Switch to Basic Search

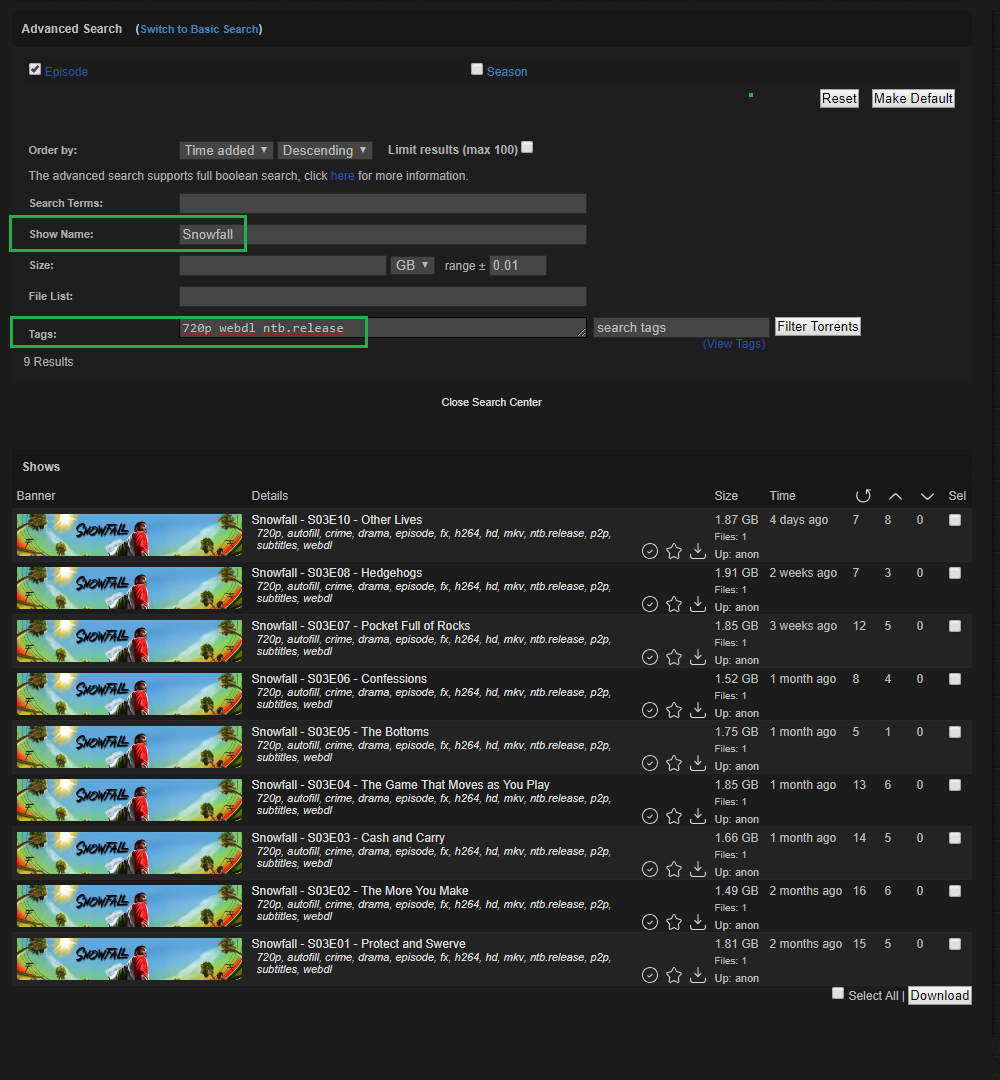199,29
